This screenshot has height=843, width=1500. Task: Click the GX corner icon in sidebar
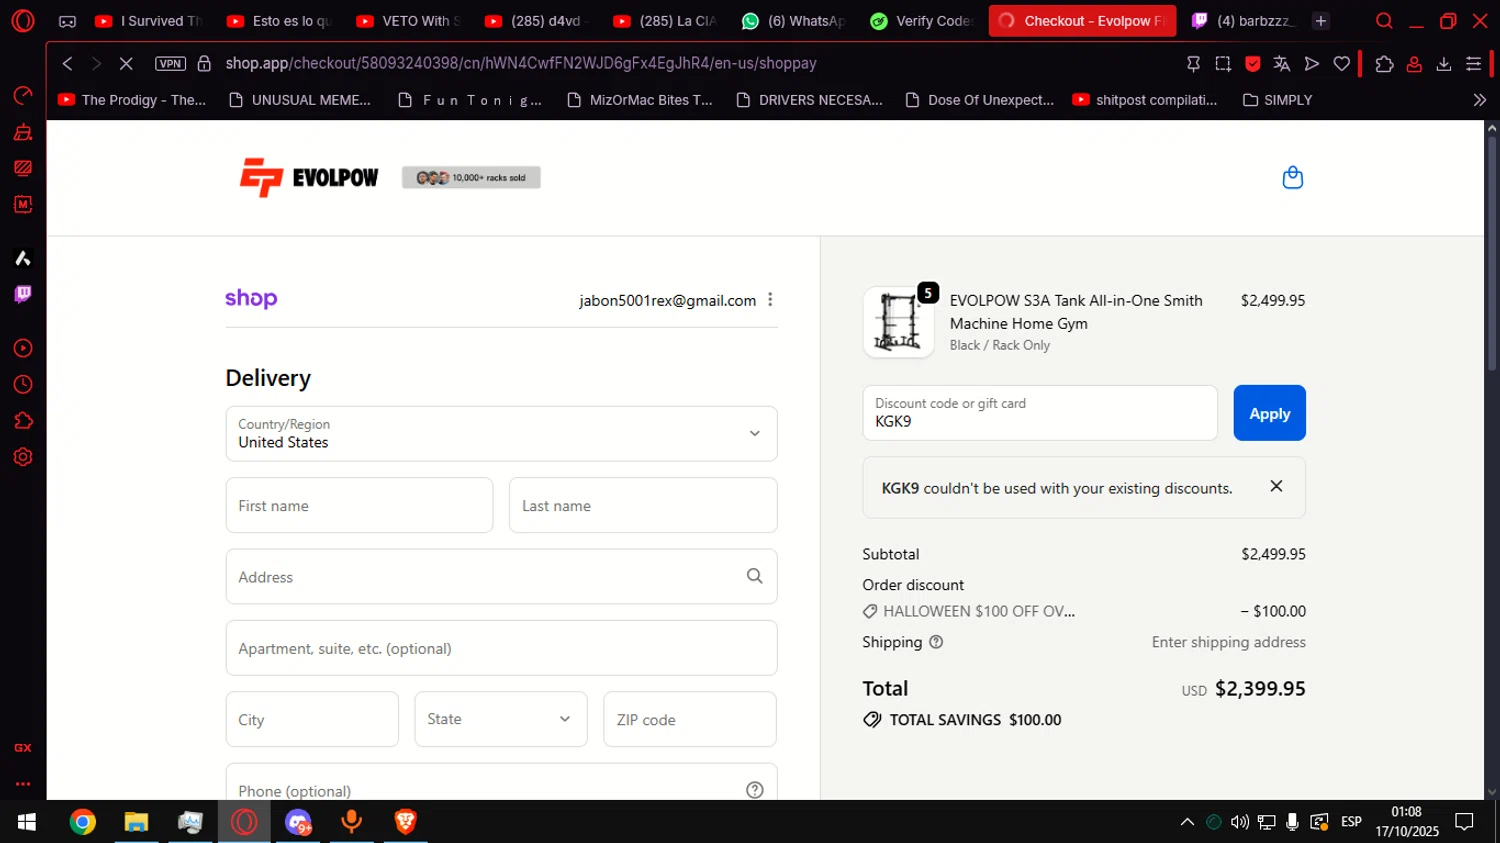click(22, 748)
